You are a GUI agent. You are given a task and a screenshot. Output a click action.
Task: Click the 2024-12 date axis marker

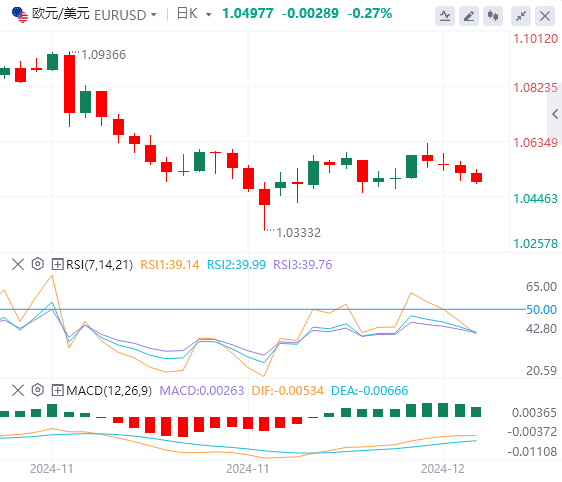click(x=443, y=469)
